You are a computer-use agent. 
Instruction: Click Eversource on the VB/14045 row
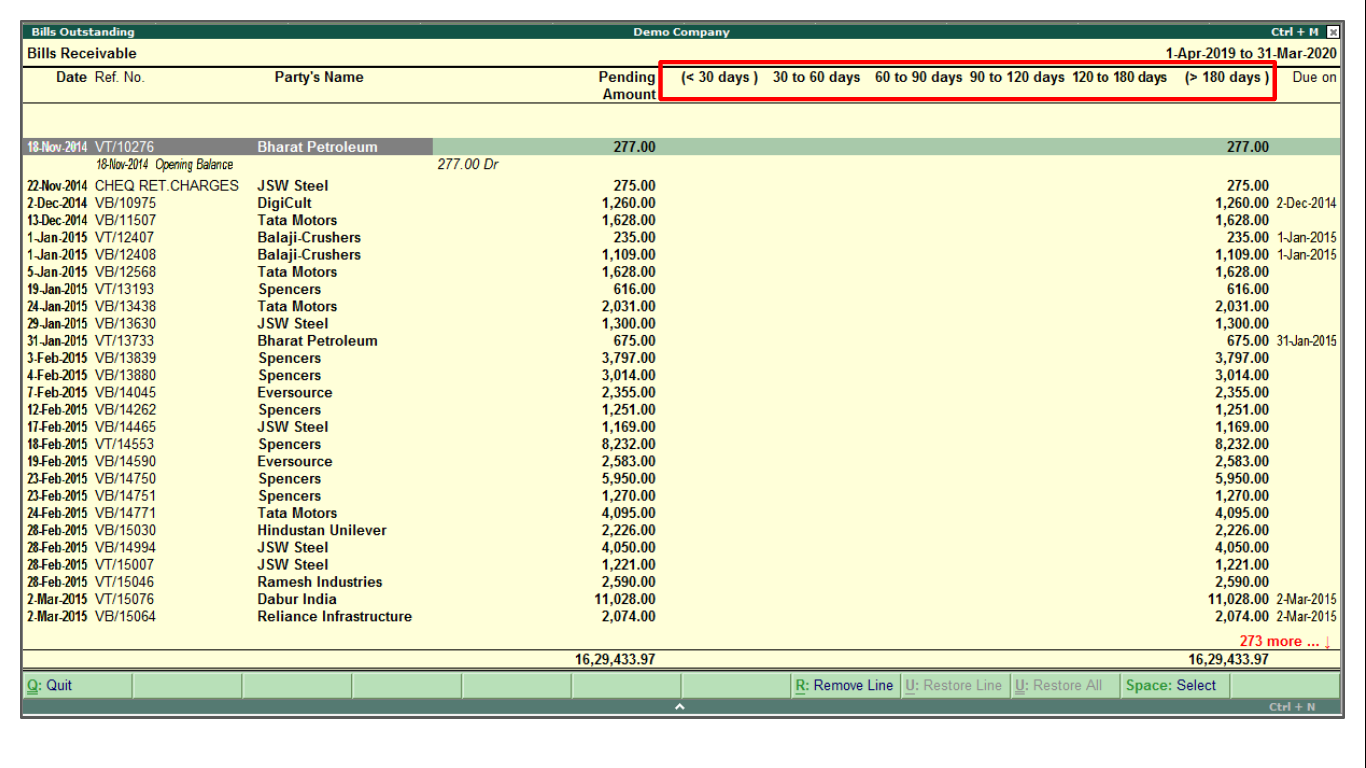click(294, 393)
